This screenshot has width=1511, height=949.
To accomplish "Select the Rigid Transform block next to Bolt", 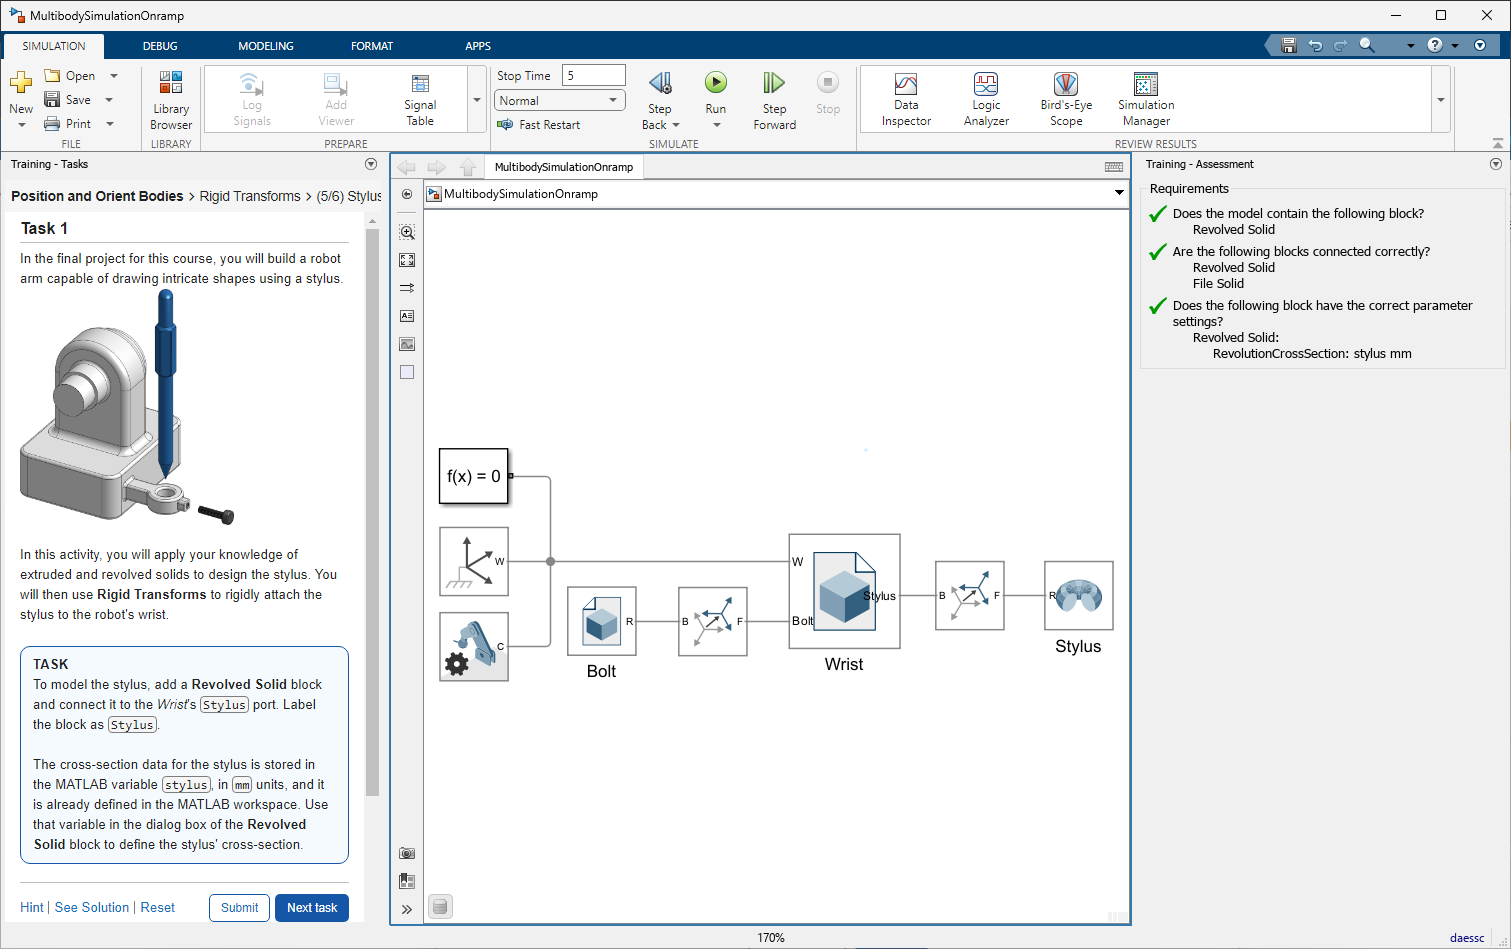I will (713, 621).
